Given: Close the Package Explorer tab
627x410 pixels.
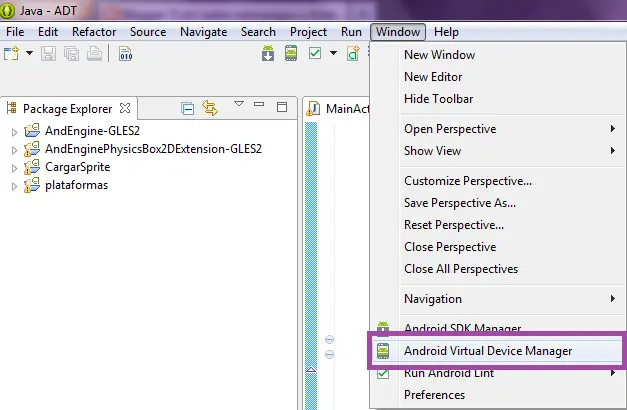Looking at the screenshot, I should 125,108.
